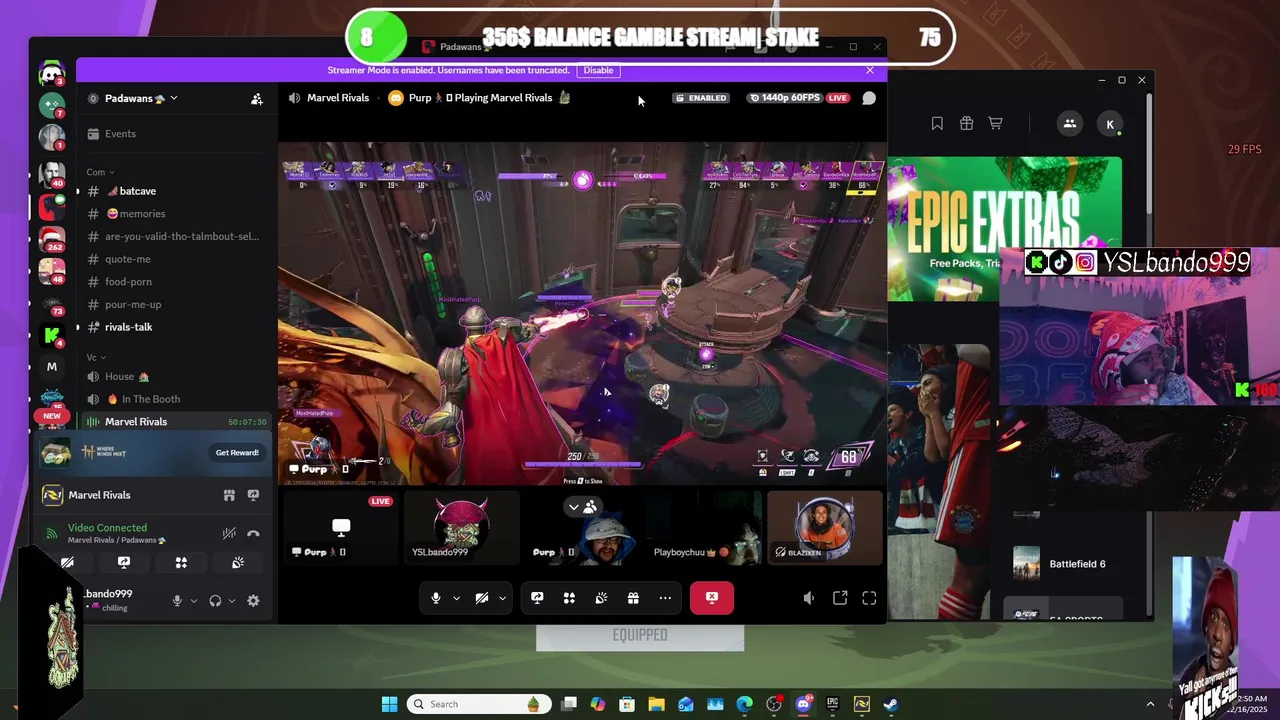Click the gift icon in call bar

coord(633,598)
